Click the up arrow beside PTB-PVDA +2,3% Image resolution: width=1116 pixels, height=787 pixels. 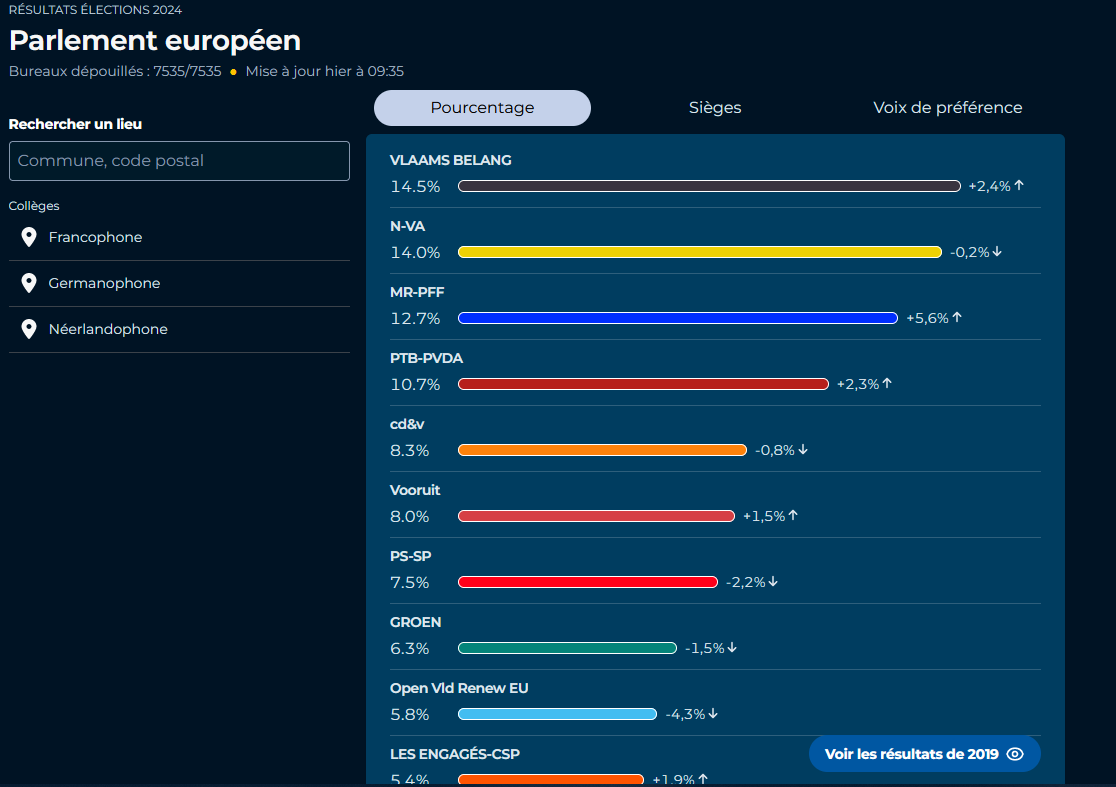click(888, 384)
